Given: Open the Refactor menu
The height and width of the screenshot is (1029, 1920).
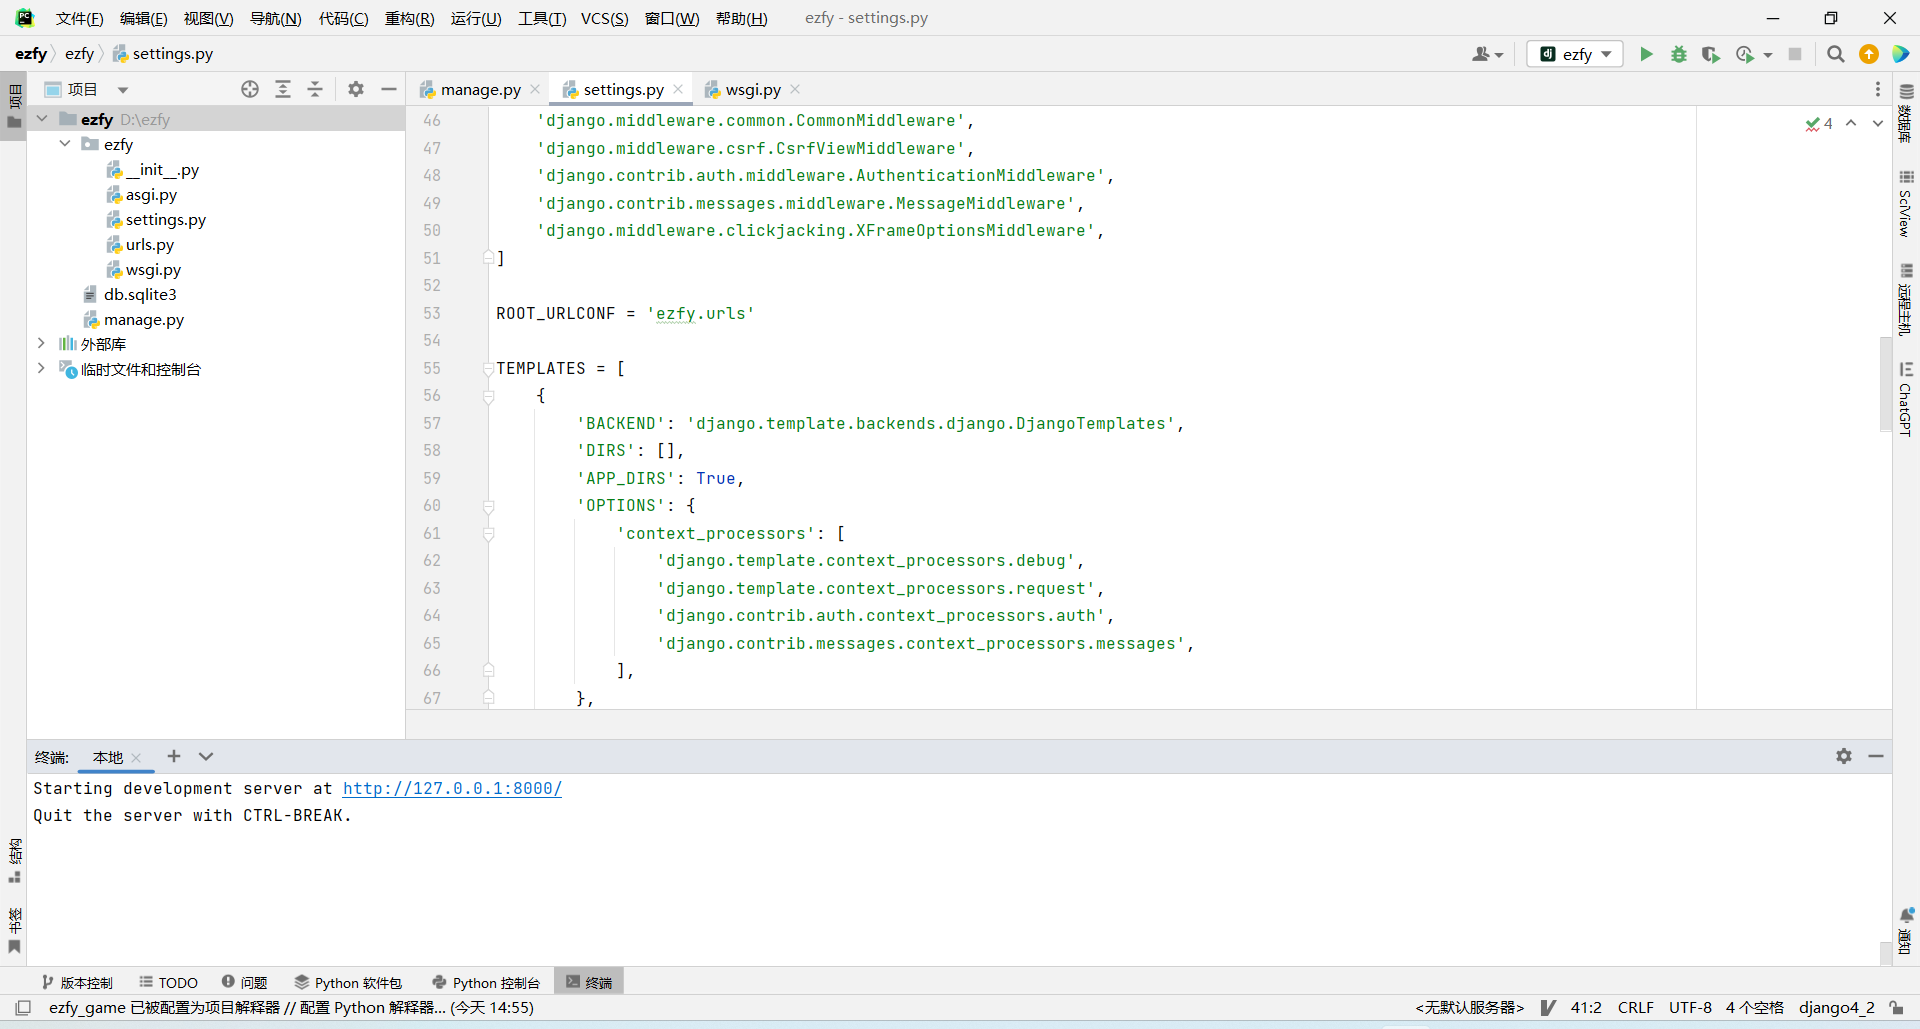Looking at the screenshot, I should pyautogui.click(x=410, y=18).
